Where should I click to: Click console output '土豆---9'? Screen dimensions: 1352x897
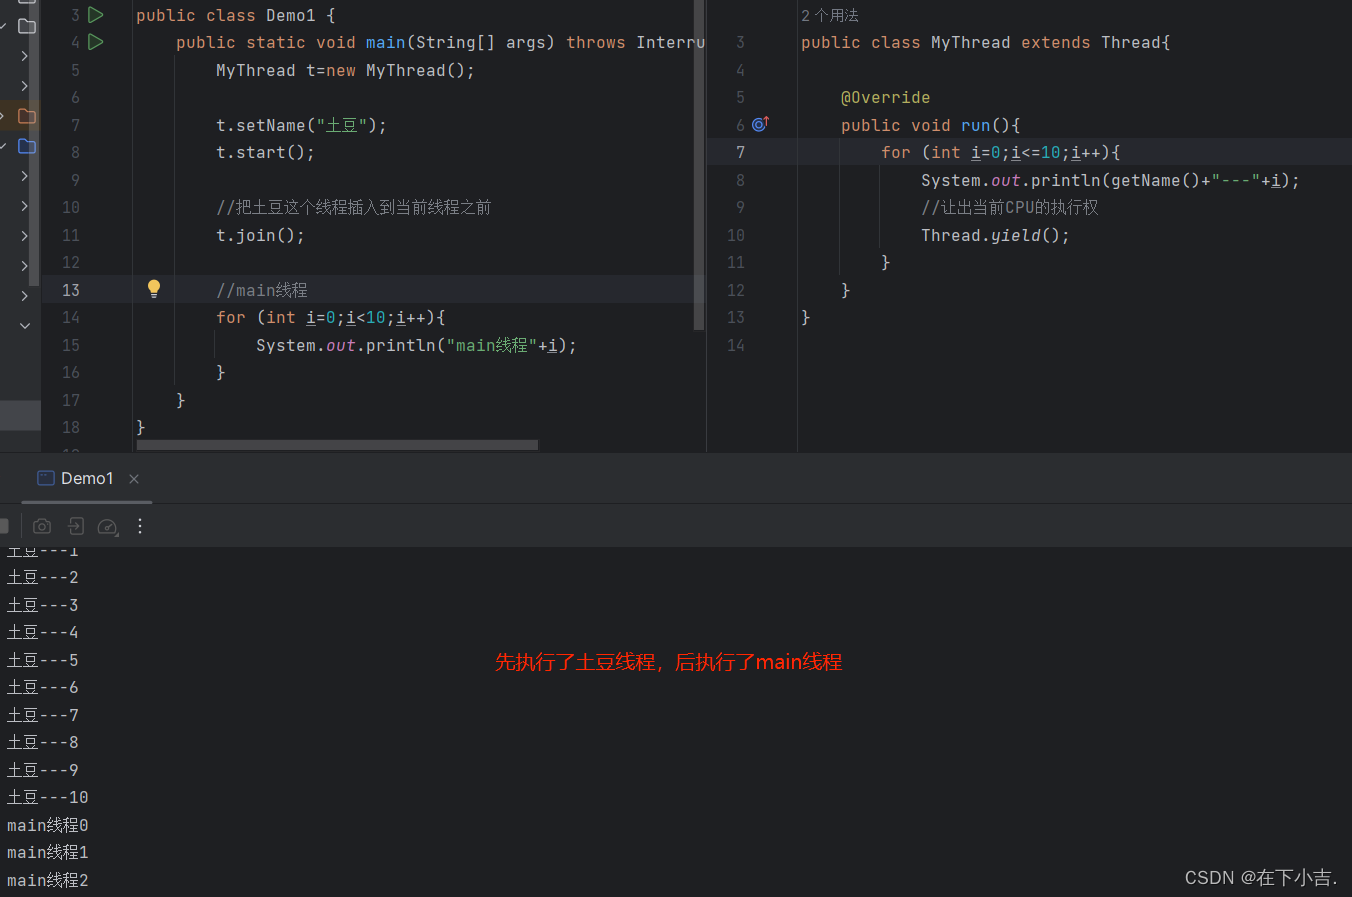pos(43,770)
